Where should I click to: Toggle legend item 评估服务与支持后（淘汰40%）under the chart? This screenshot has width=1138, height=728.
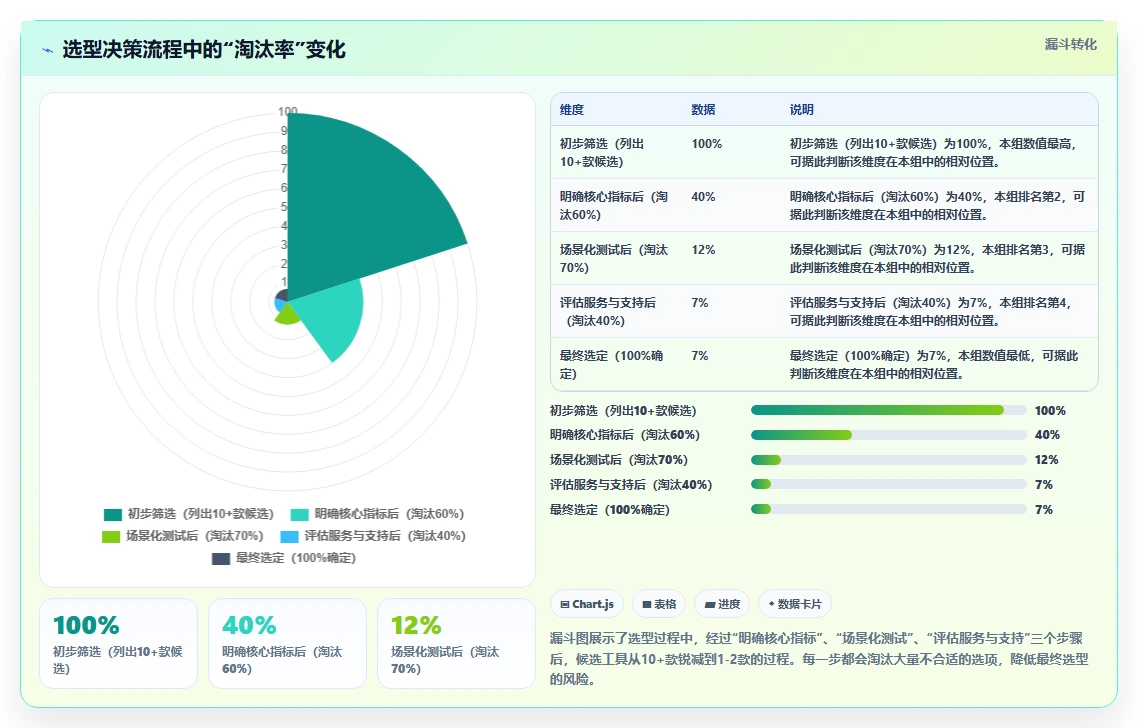tap(373, 536)
